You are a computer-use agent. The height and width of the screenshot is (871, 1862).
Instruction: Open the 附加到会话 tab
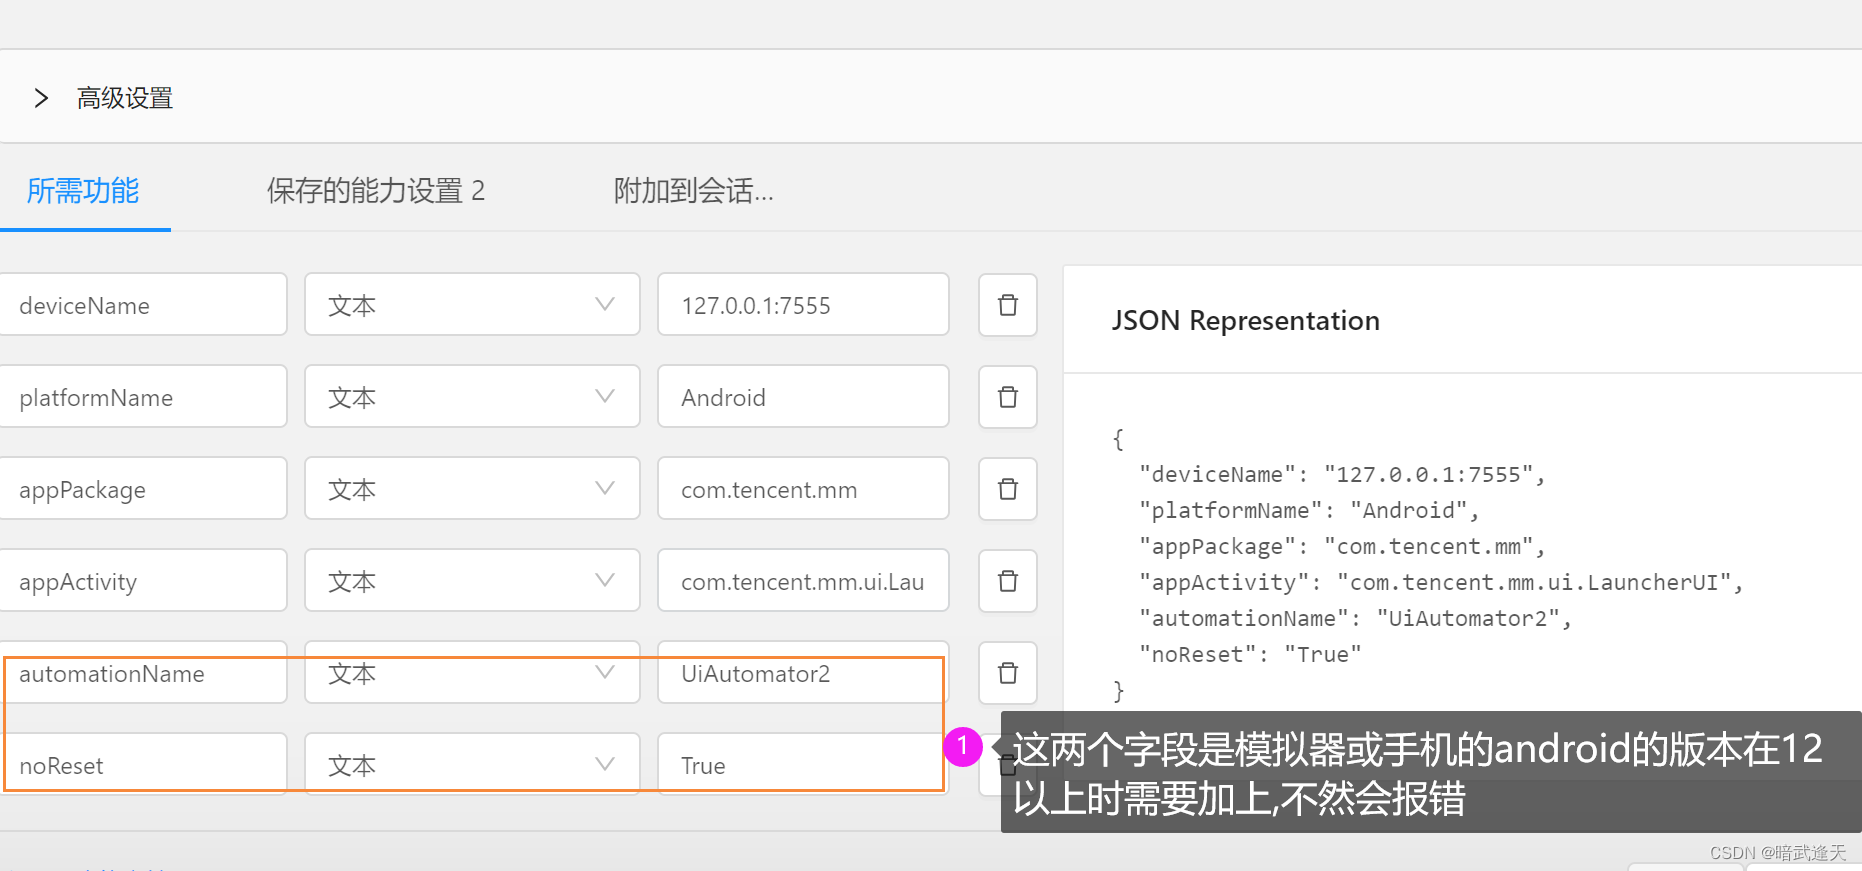(x=694, y=191)
